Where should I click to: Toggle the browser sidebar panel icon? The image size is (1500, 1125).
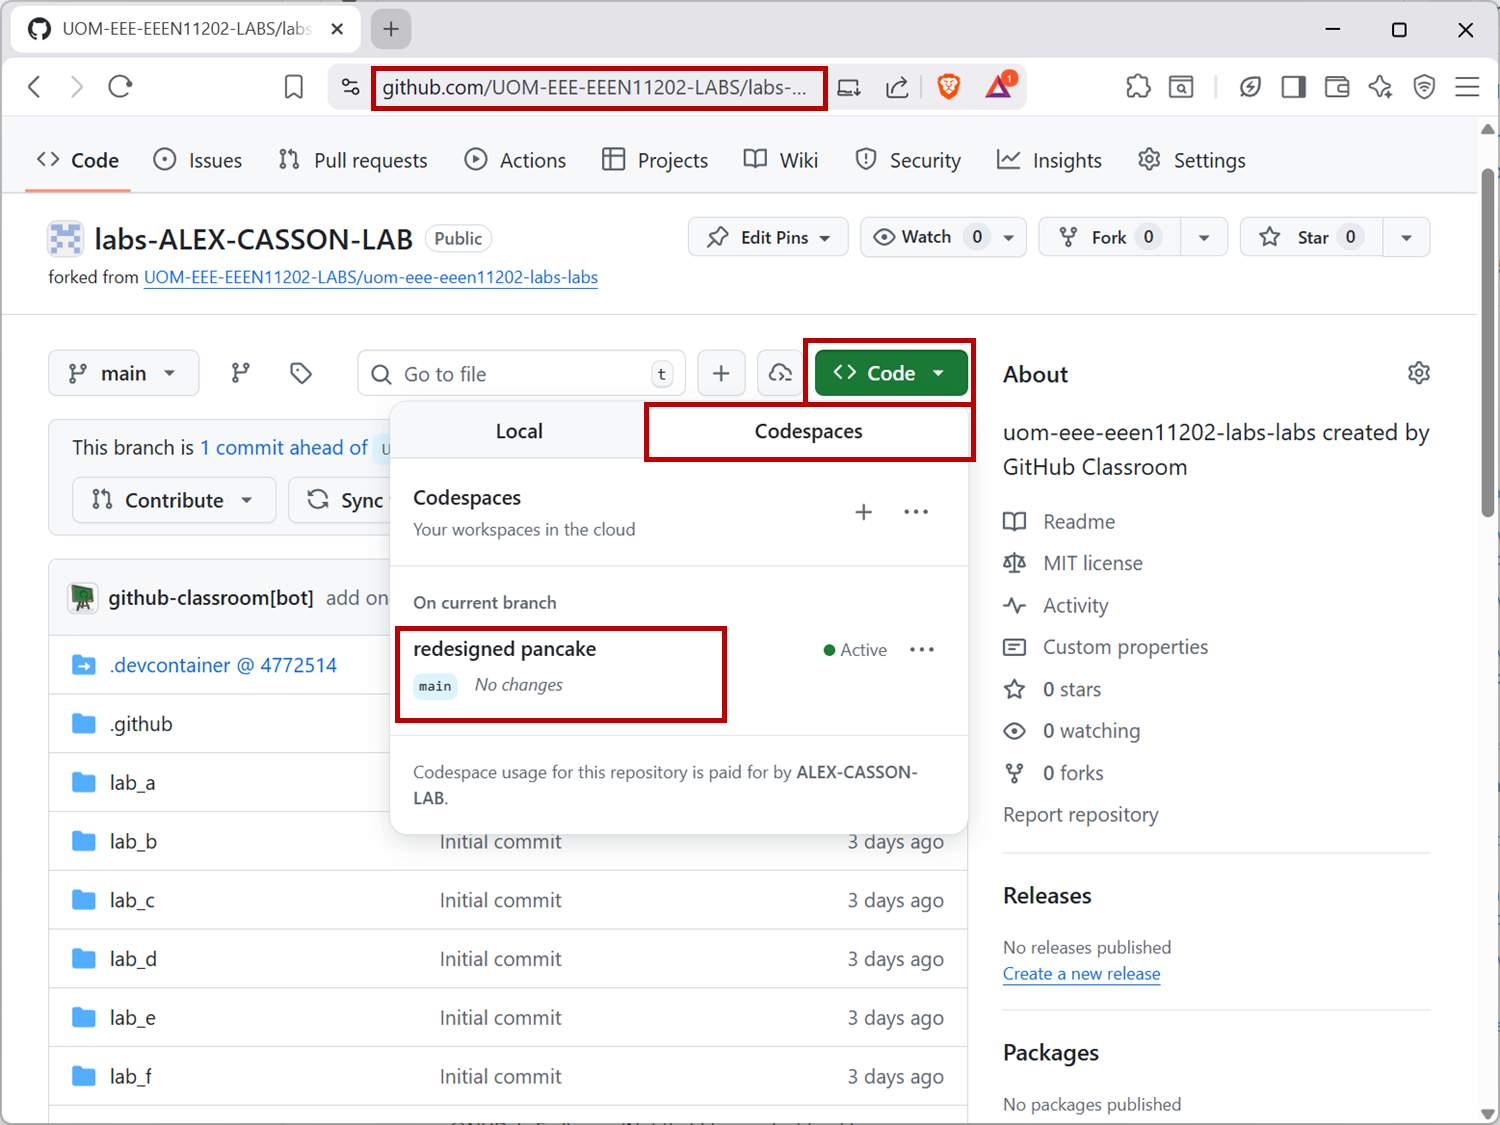point(1293,87)
